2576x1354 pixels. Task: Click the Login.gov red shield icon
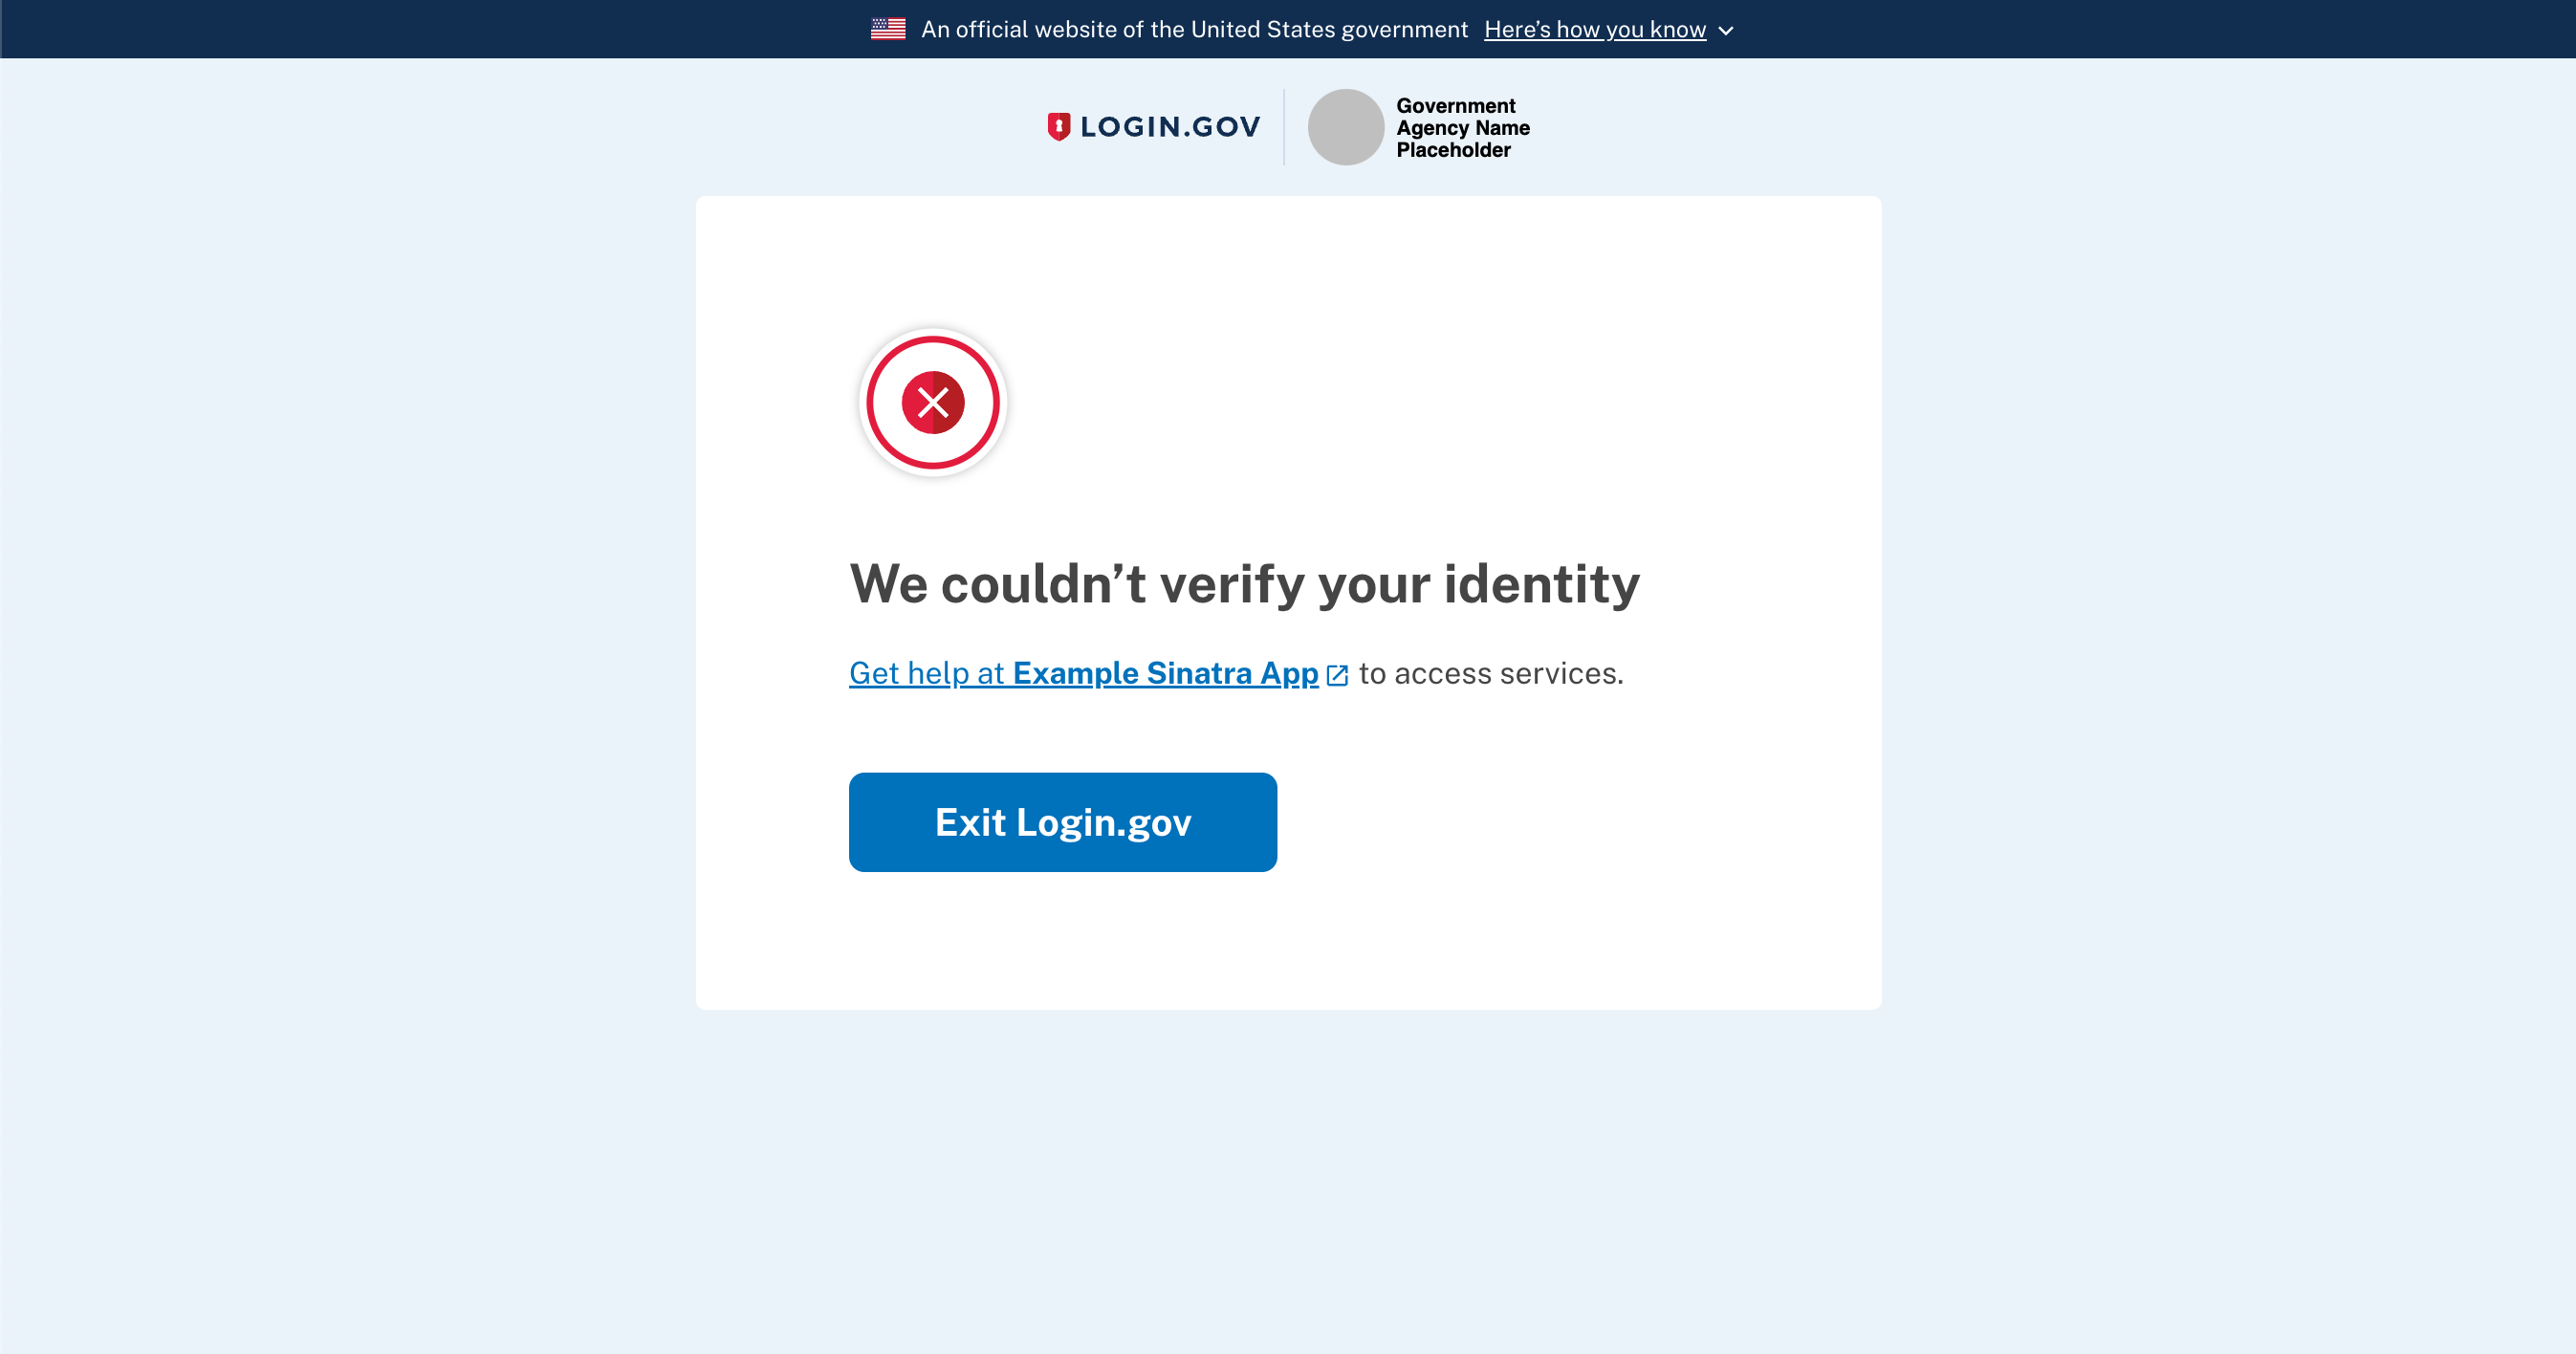(x=1058, y=127)
